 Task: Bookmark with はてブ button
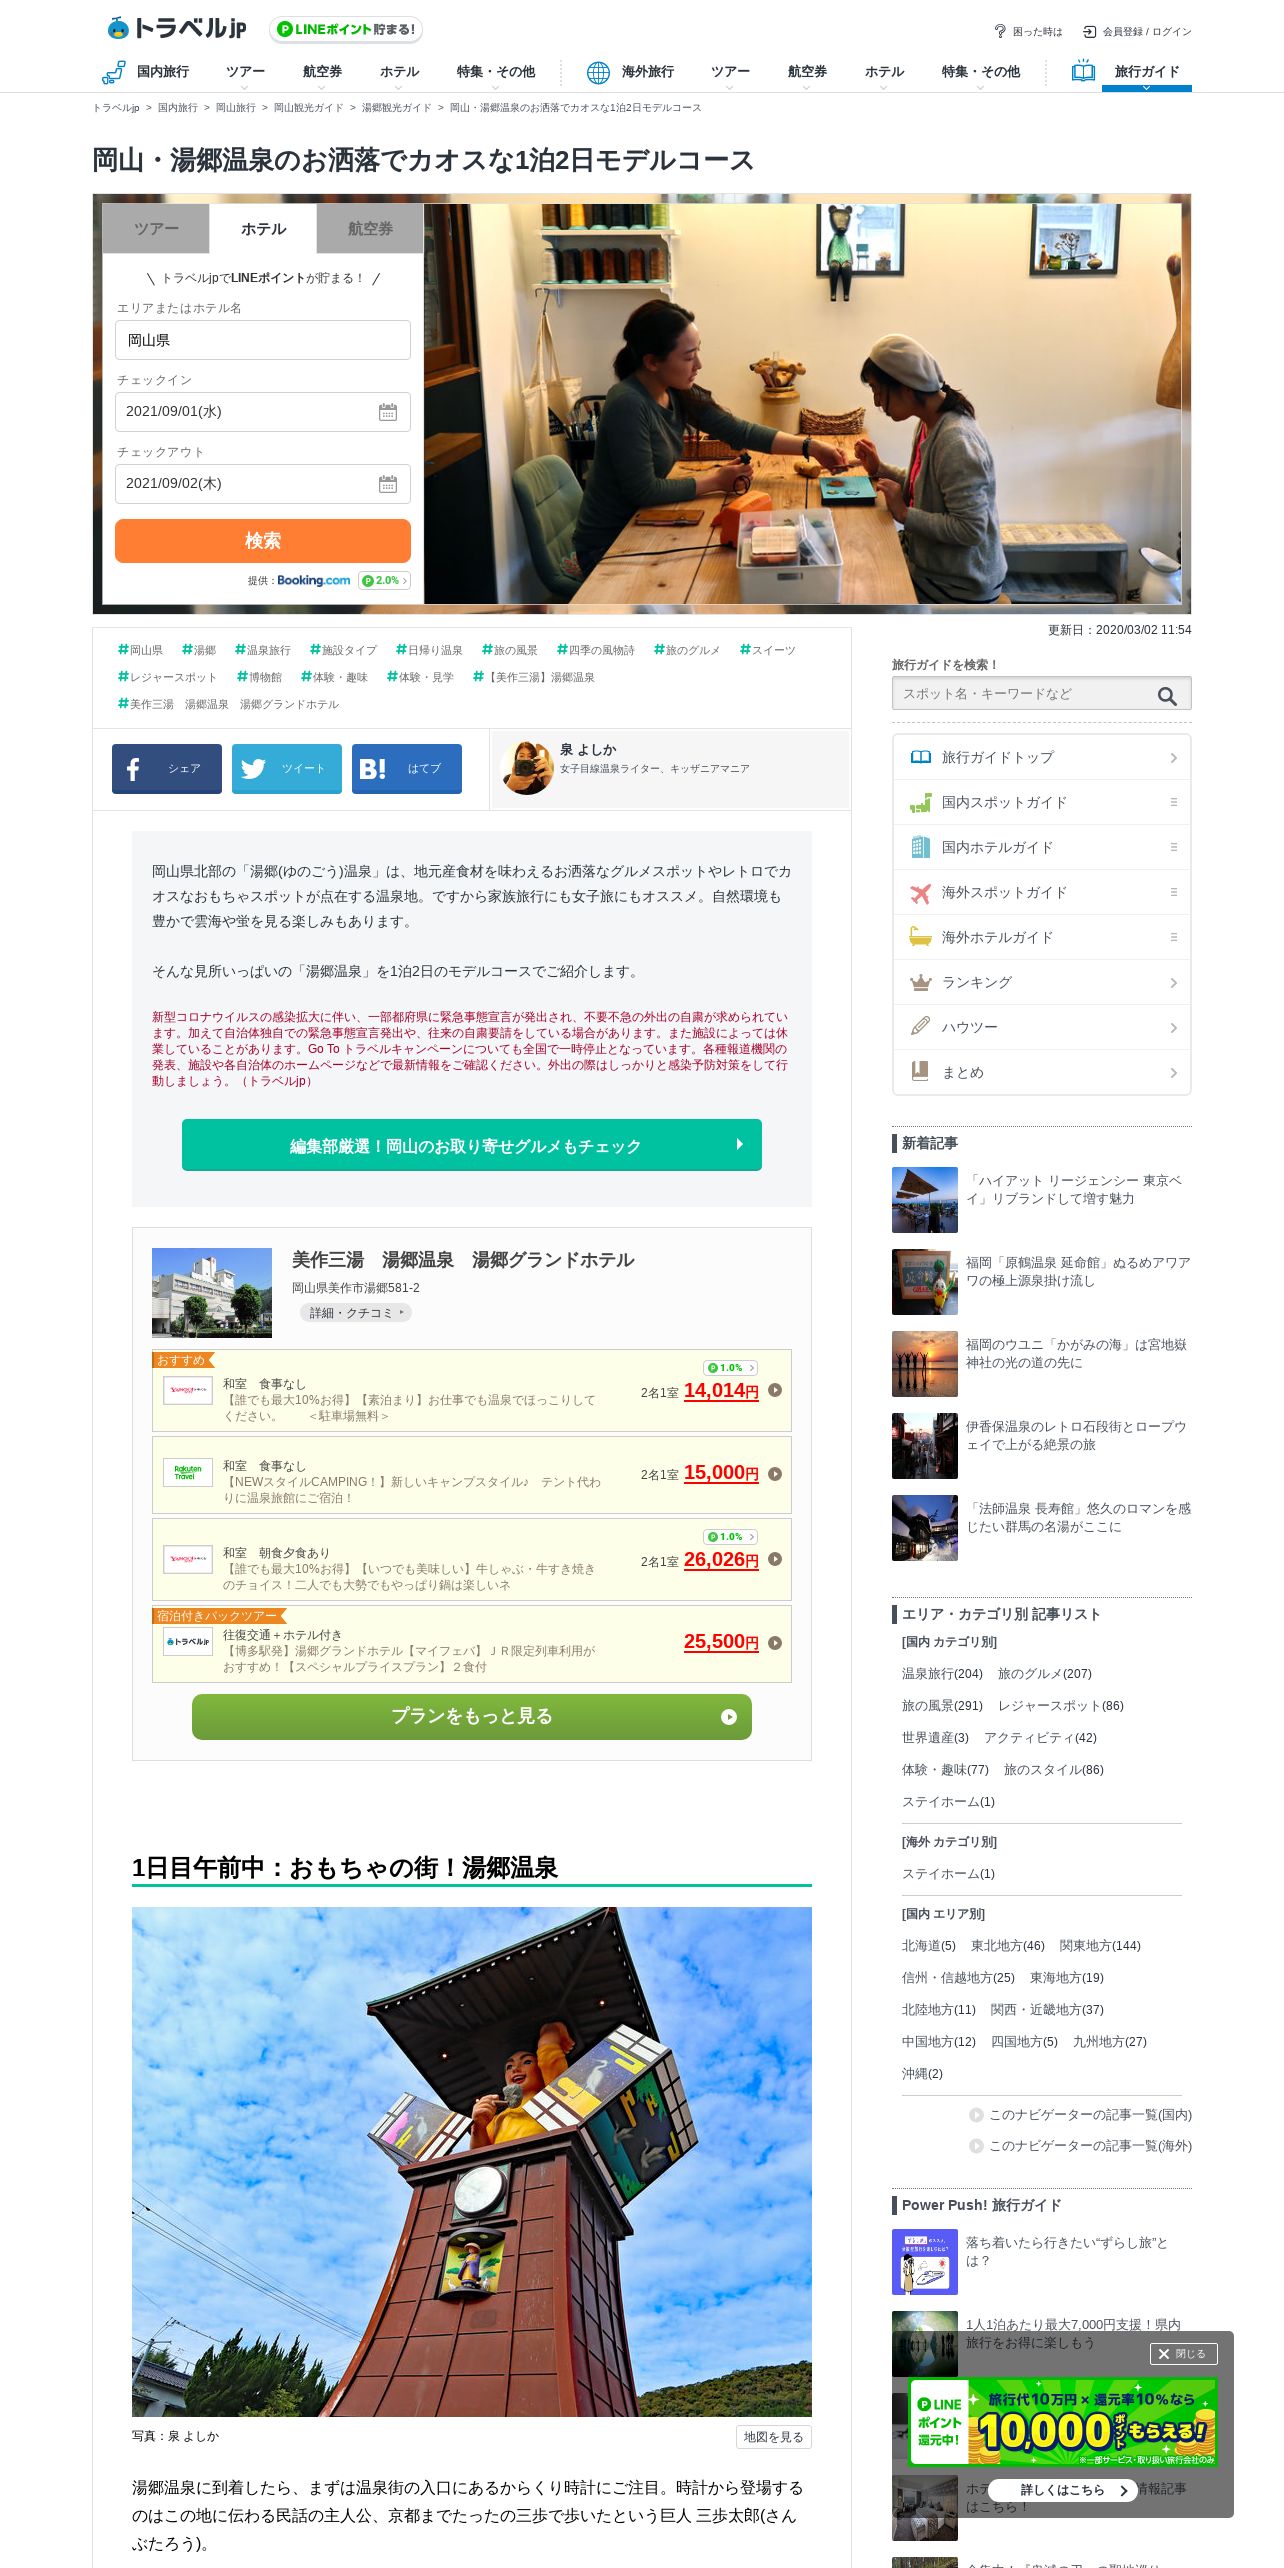pyautogui.click(x=407, y=768)
